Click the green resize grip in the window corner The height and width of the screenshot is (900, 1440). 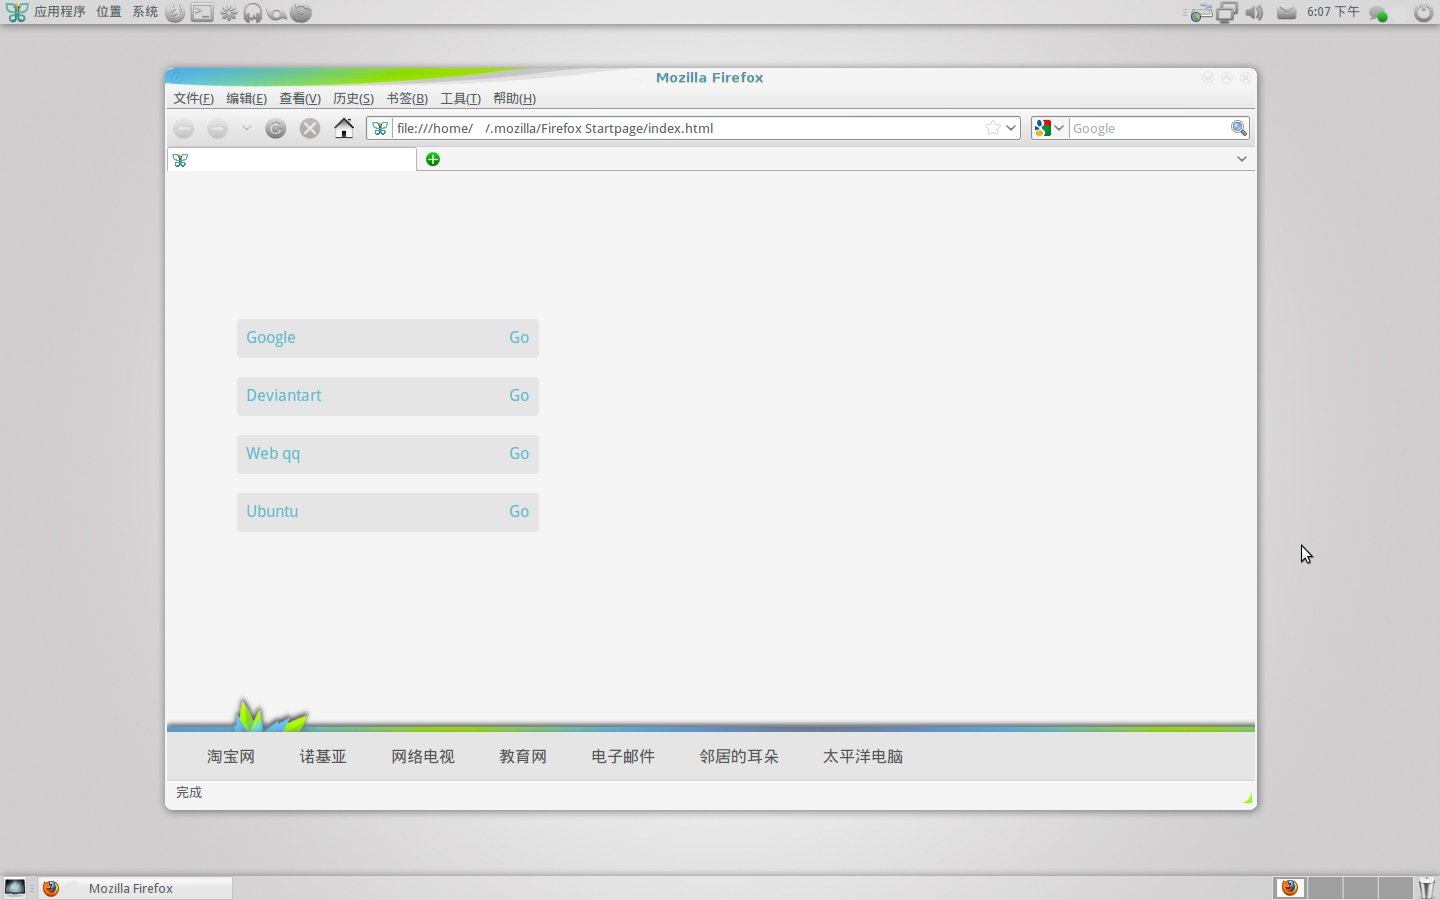[x=1247, y=798]
